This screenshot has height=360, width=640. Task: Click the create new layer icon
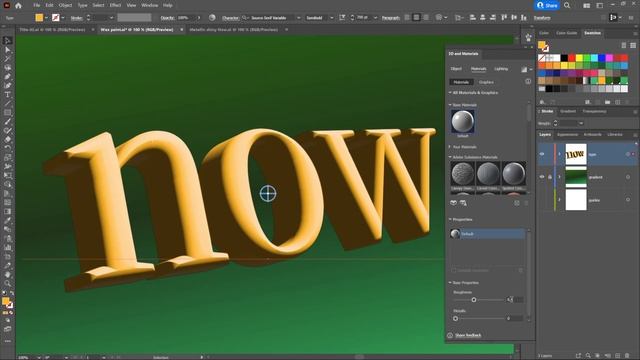(618, 356)
